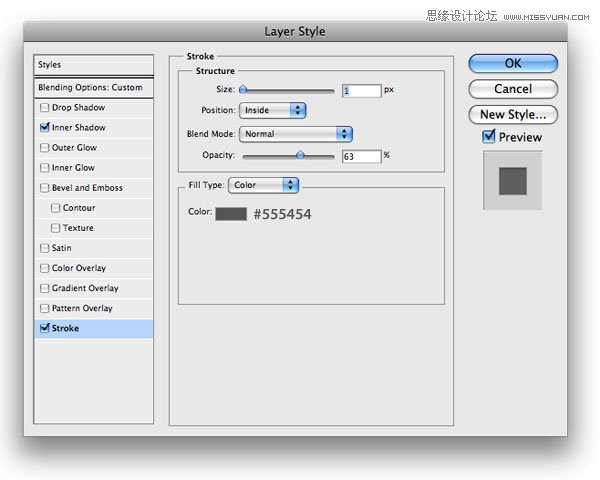Select the Inner Shadow style label
The image size is (600, 480).
pos(79,128)
